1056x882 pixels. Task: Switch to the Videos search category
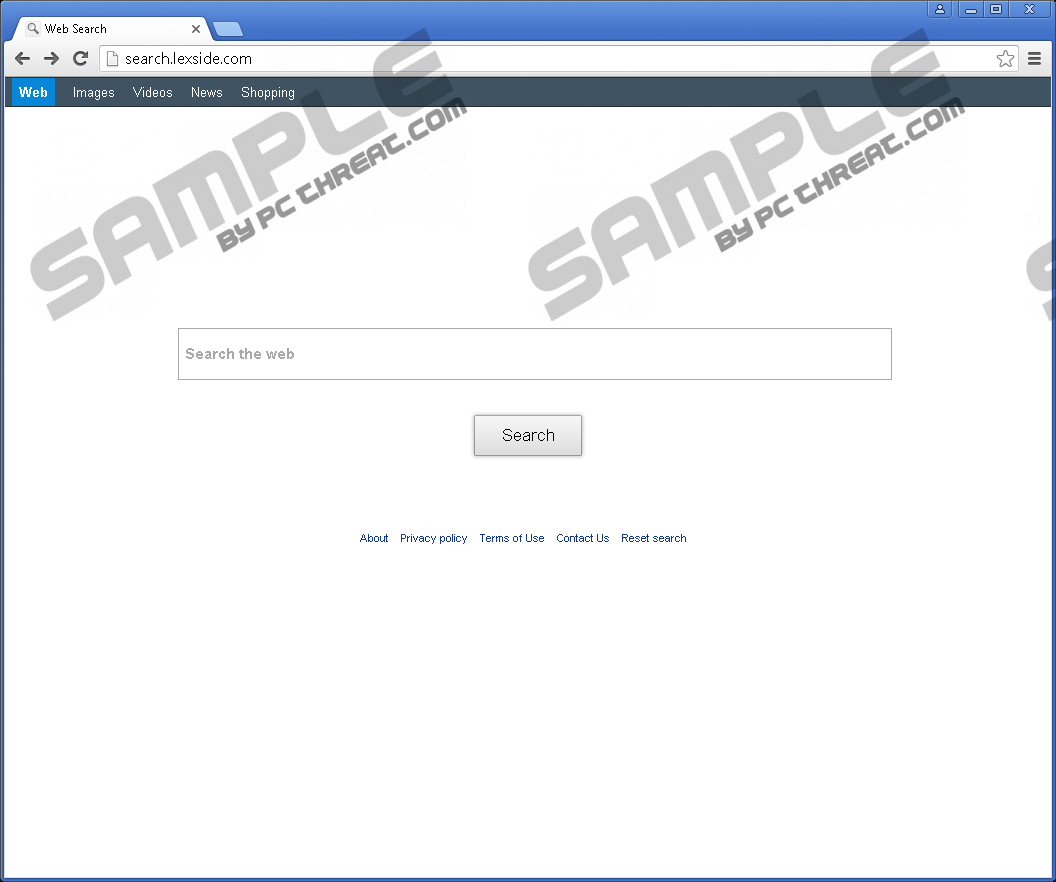pyautogui.click(x=152, y=92)
